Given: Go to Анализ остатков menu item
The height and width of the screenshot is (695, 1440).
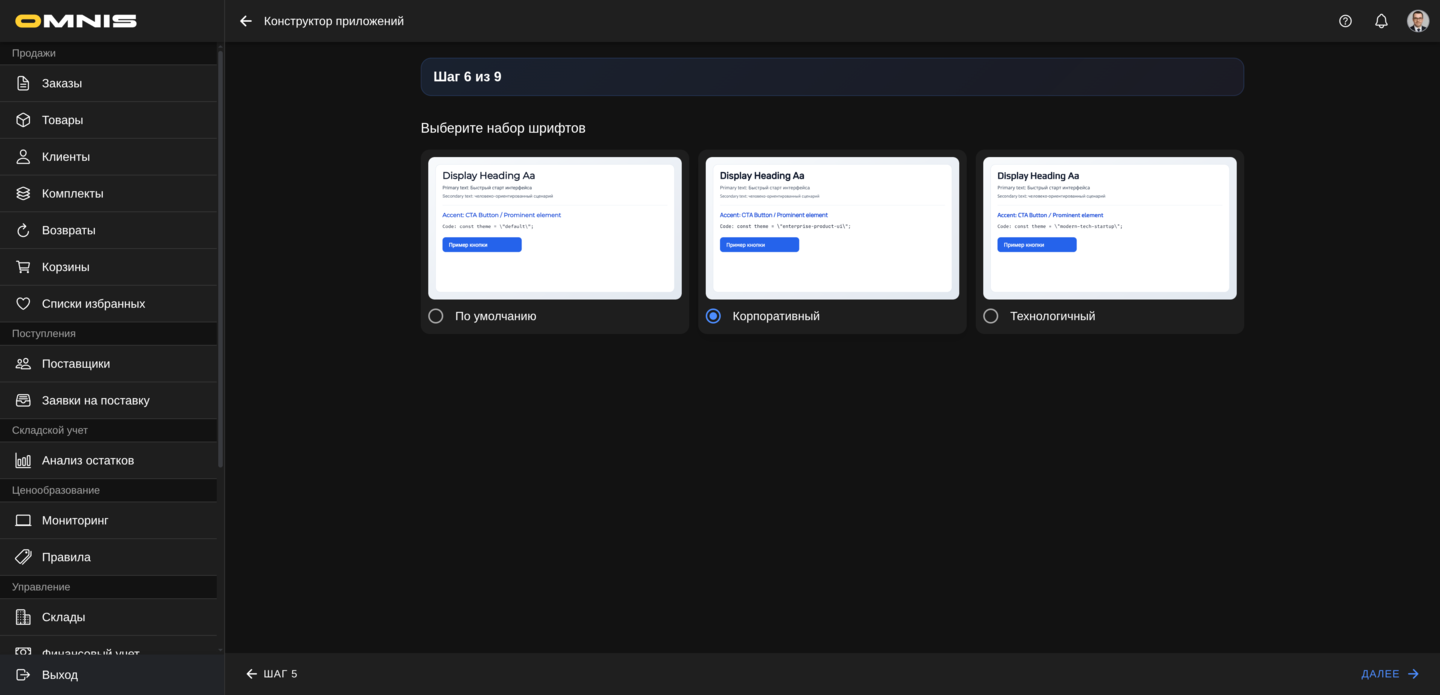Looking at the screenshot, I should [x=88, y=460].
